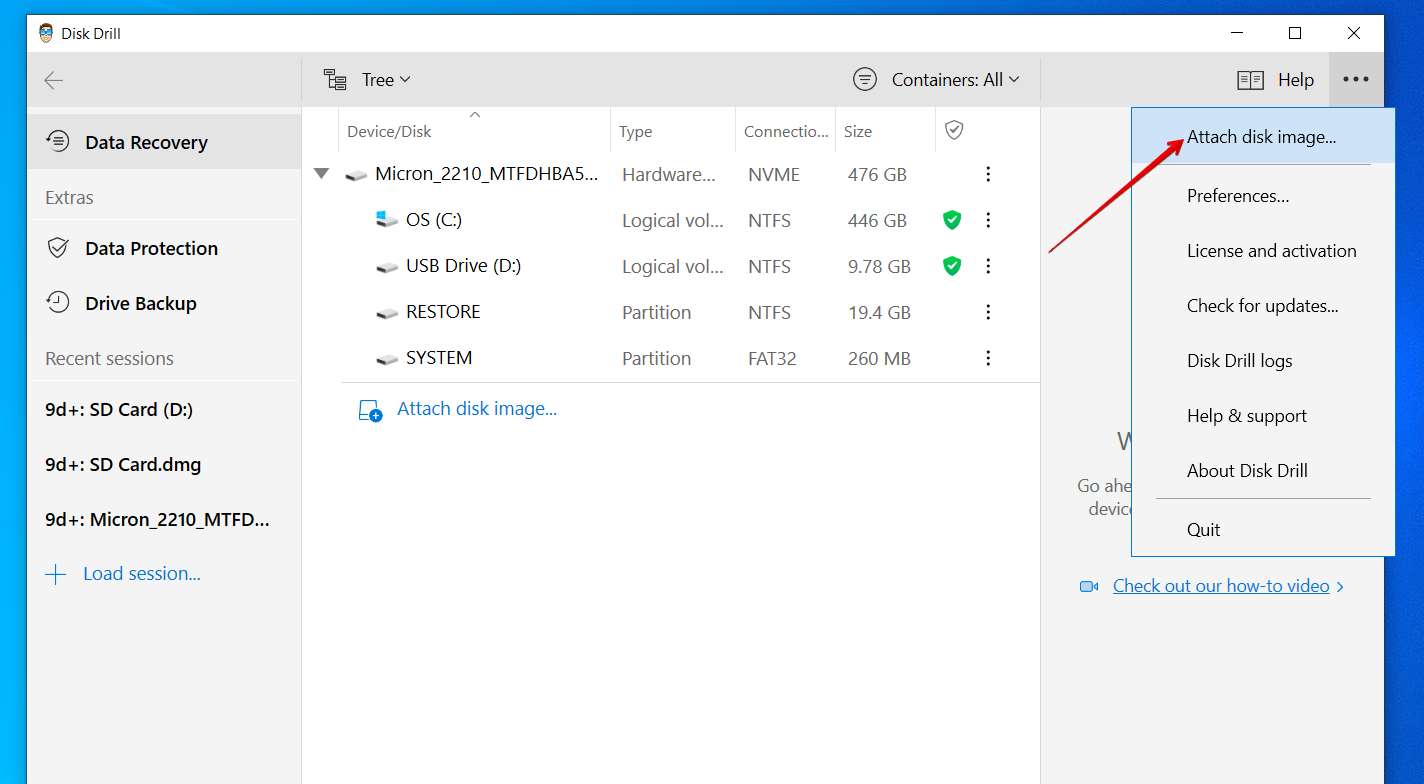Click the Data Recovery sidebar icon
This screenshot has height=784, width=1424.
pos(58,141)
